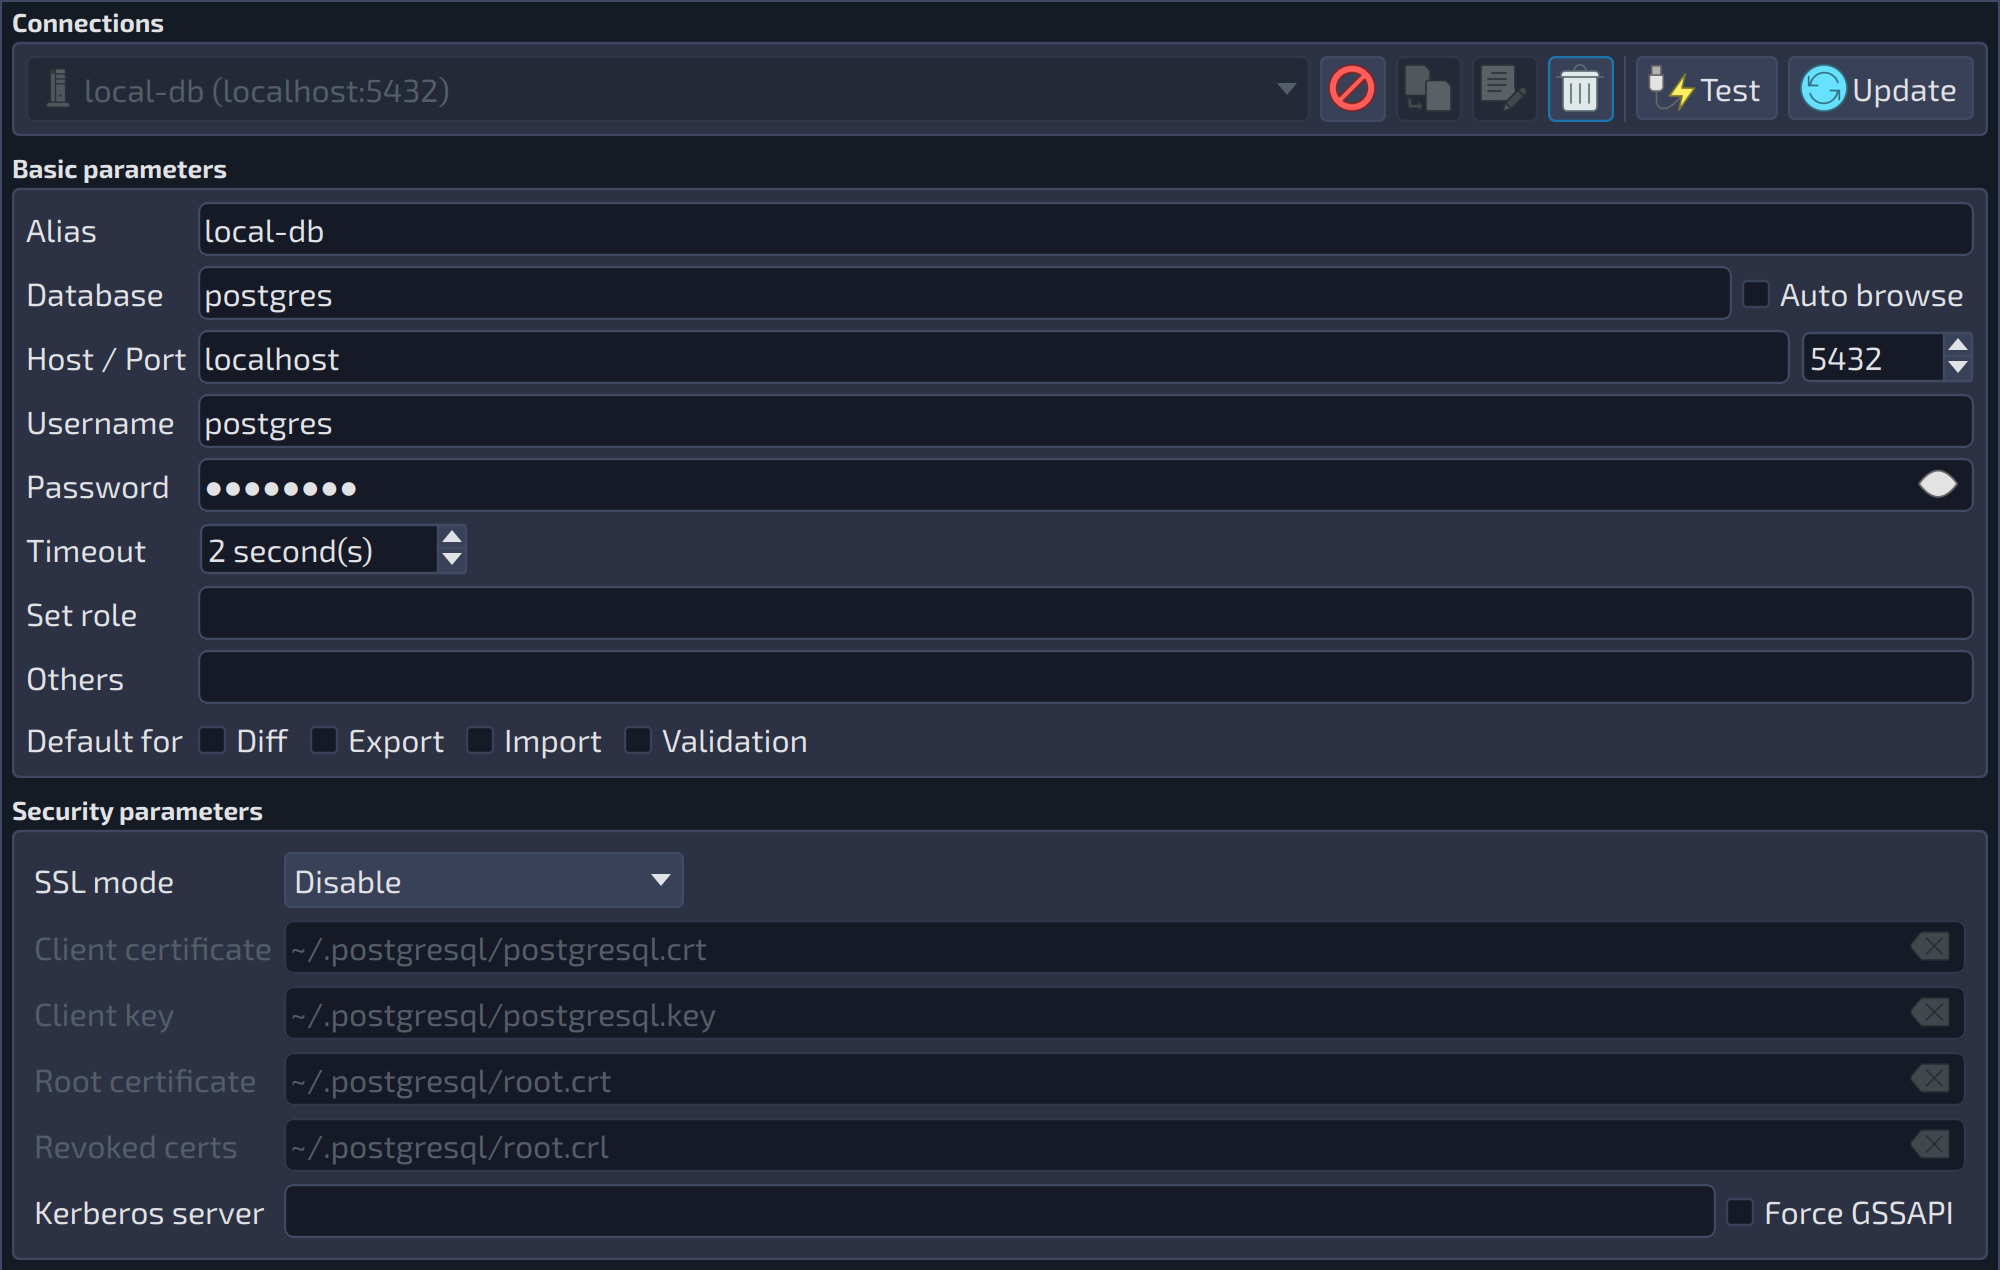Check the Diff default checkbox
The image size is (2000, 1270).
point(212,740)
